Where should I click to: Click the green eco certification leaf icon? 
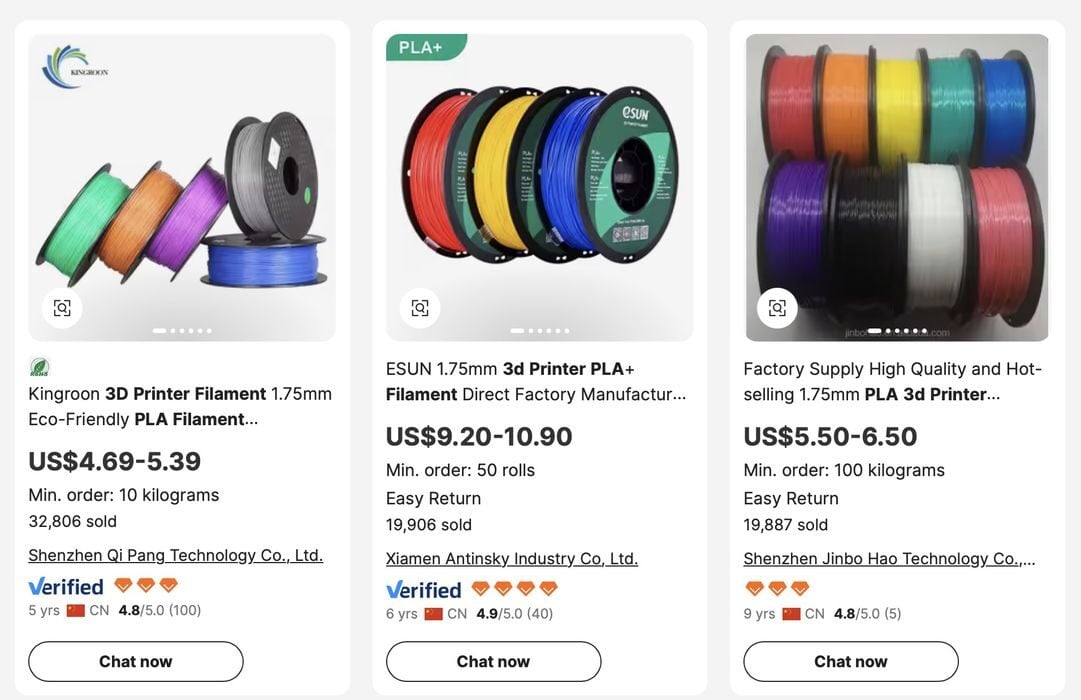[x=39, y=367]
